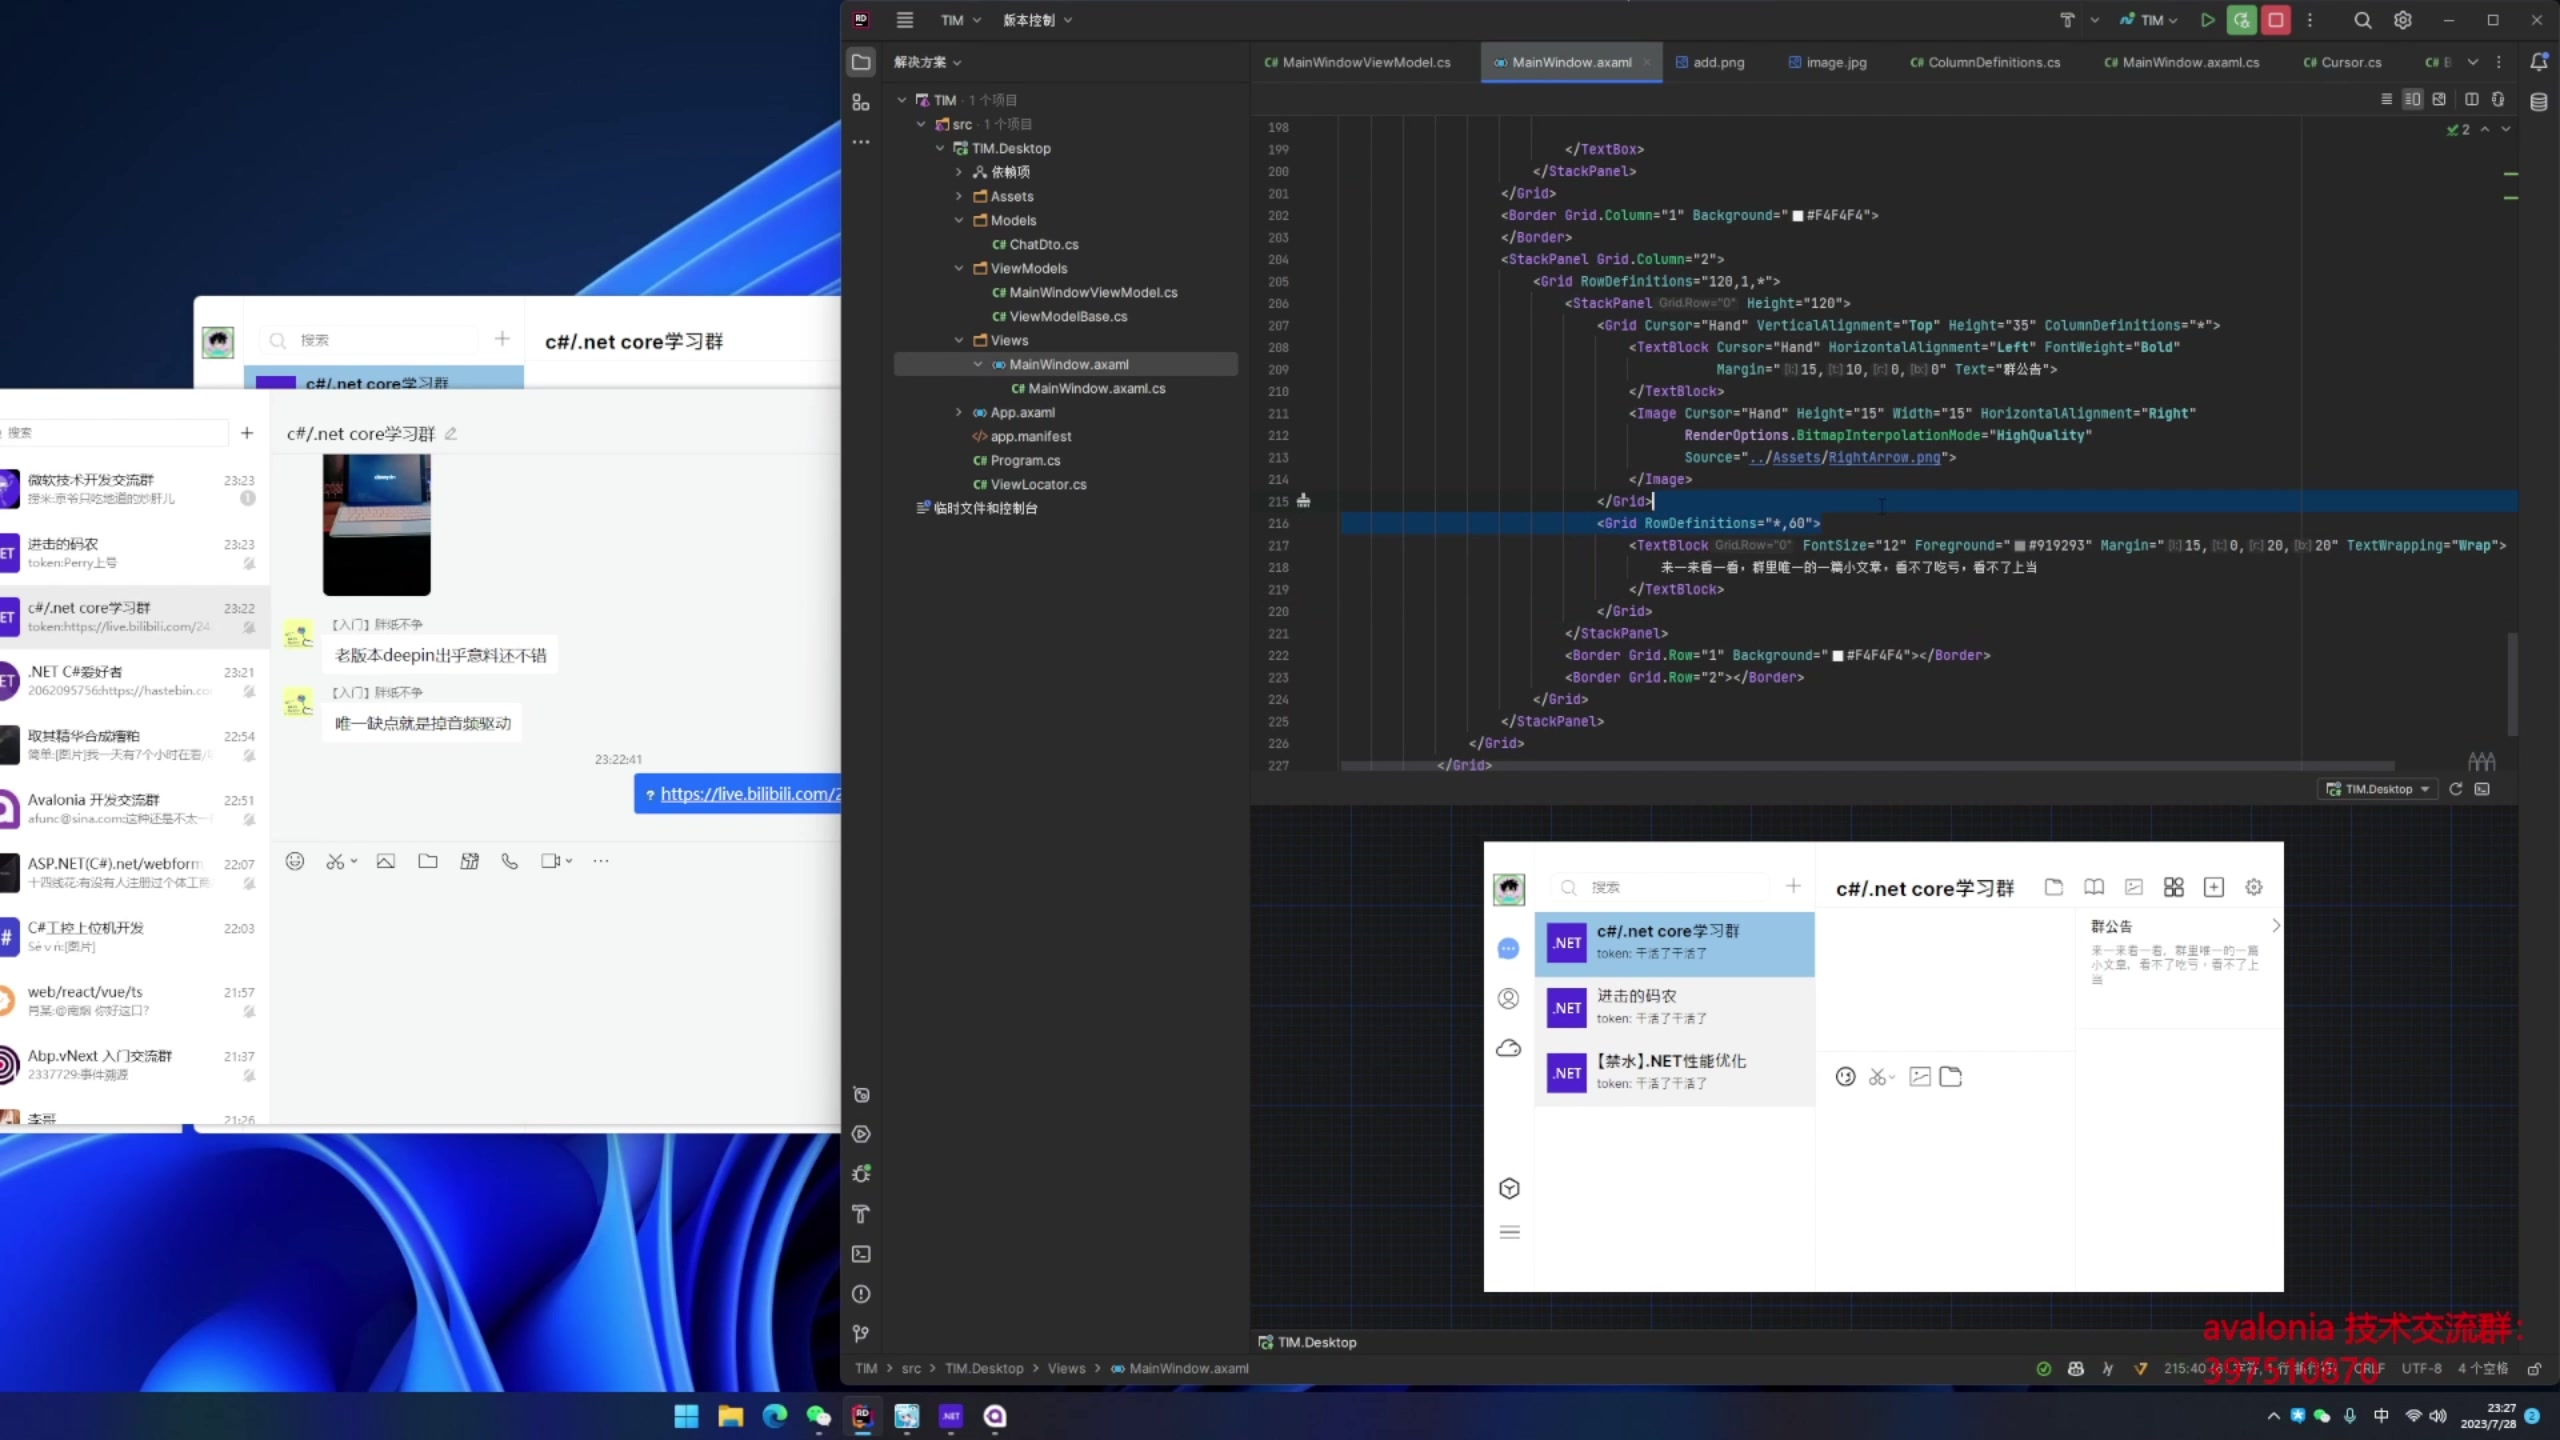Open the Terminal tool window icon
The height and width of the screenshot is (1440, 2560).
pyautogui.click(x=861, y=1254)
